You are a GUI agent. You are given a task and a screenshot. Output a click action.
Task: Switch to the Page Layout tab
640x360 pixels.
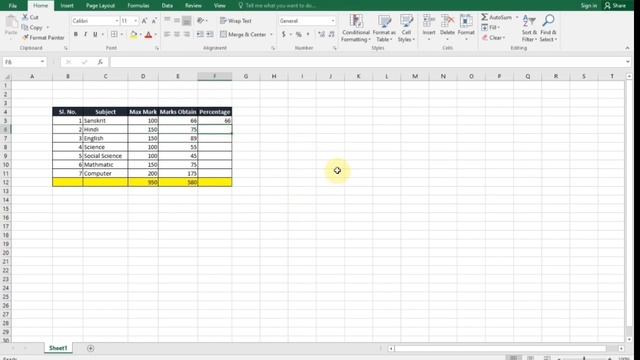coord(100,6)
